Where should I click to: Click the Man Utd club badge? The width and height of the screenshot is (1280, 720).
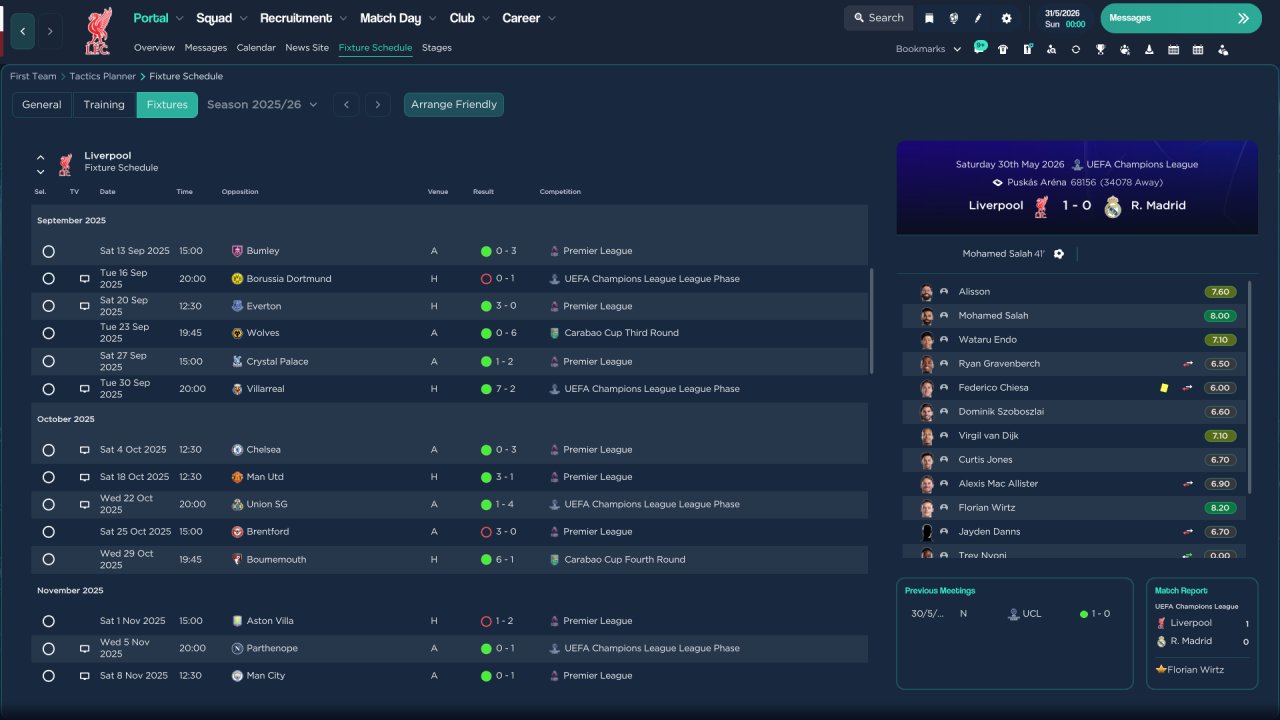pos(237,477)
